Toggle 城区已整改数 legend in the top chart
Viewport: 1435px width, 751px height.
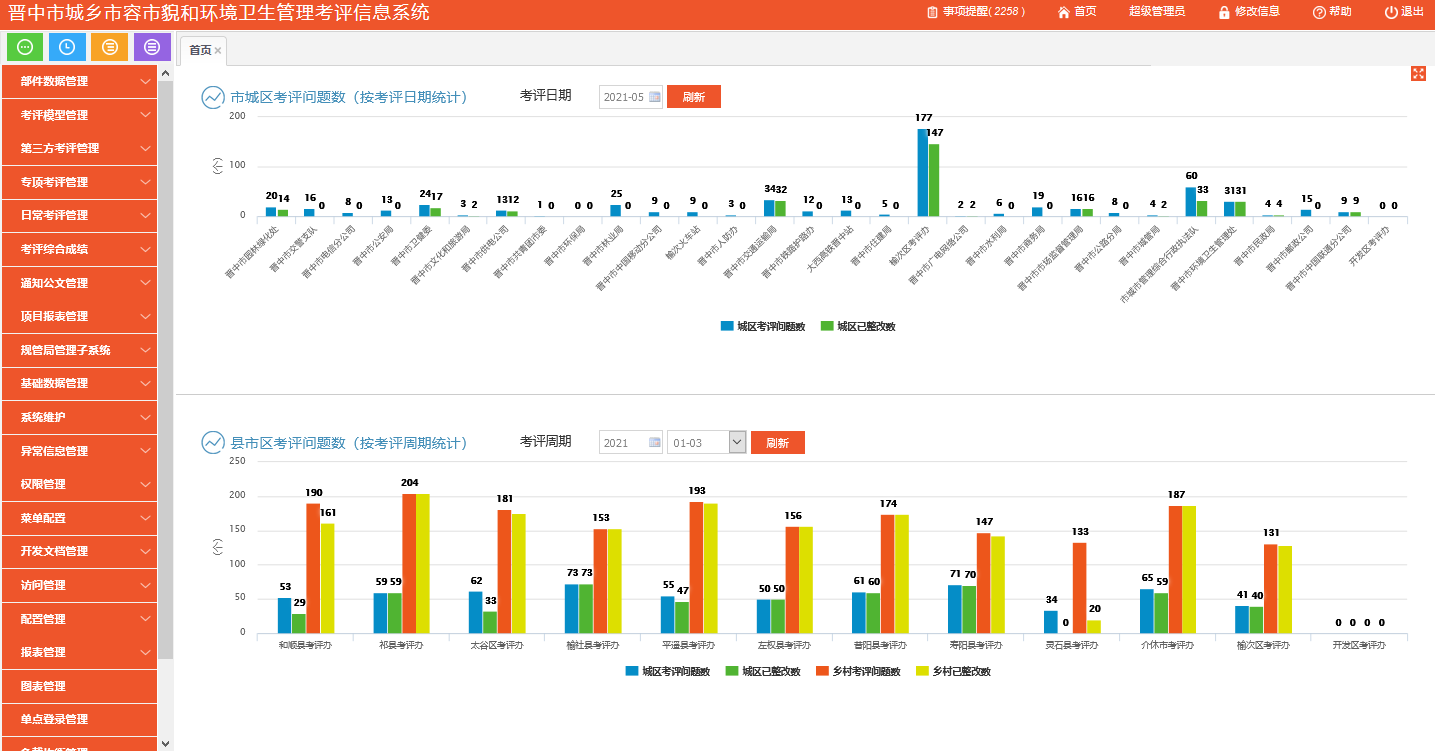858,326
